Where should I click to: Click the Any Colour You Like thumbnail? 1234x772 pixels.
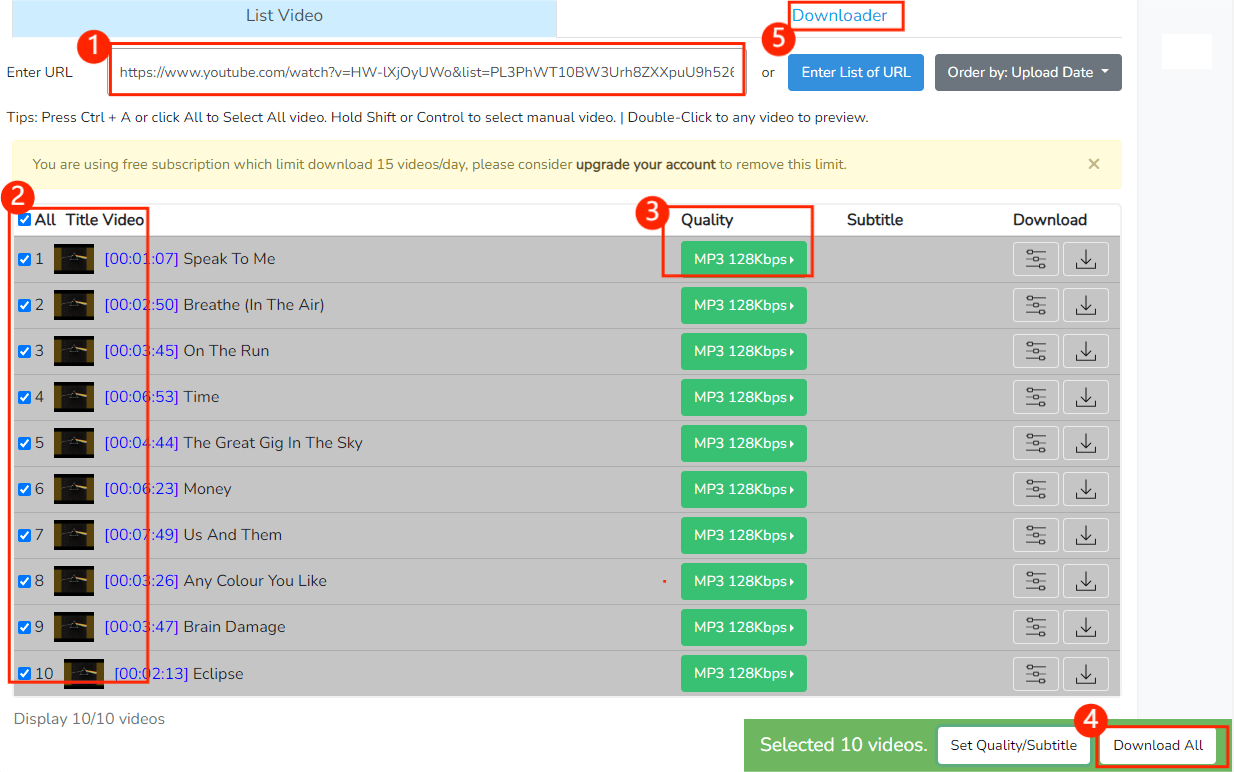pos(74,581)
